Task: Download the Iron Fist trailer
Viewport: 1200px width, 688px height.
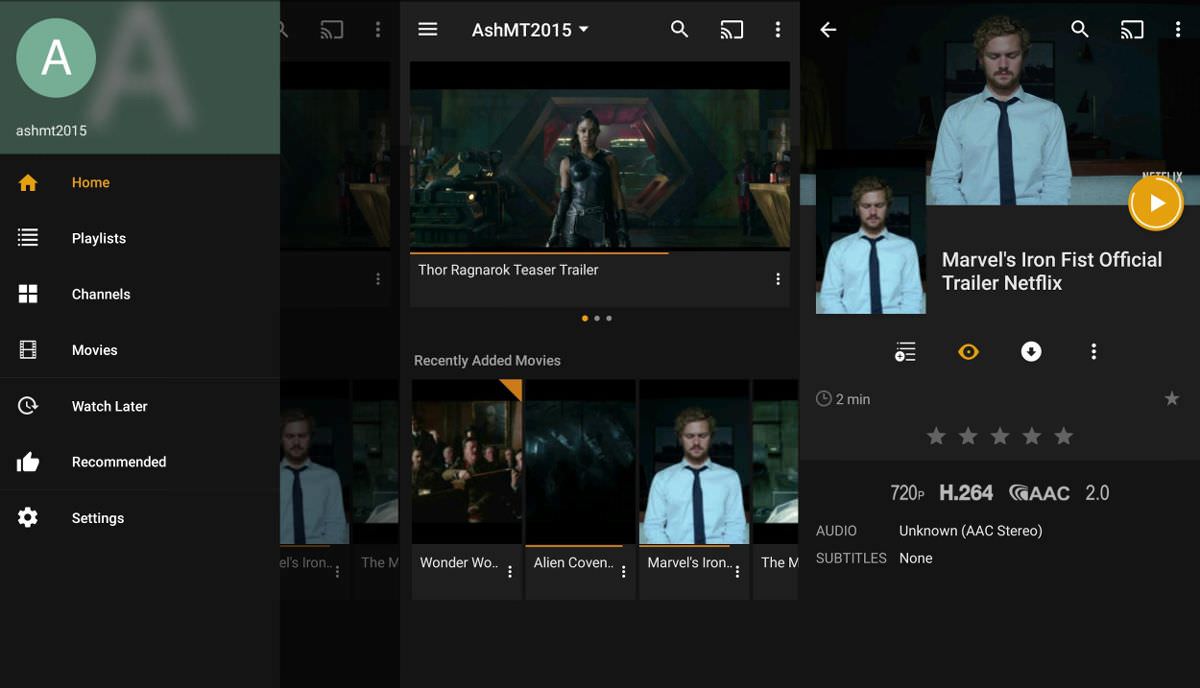Action: click(x=1031, y=352)
